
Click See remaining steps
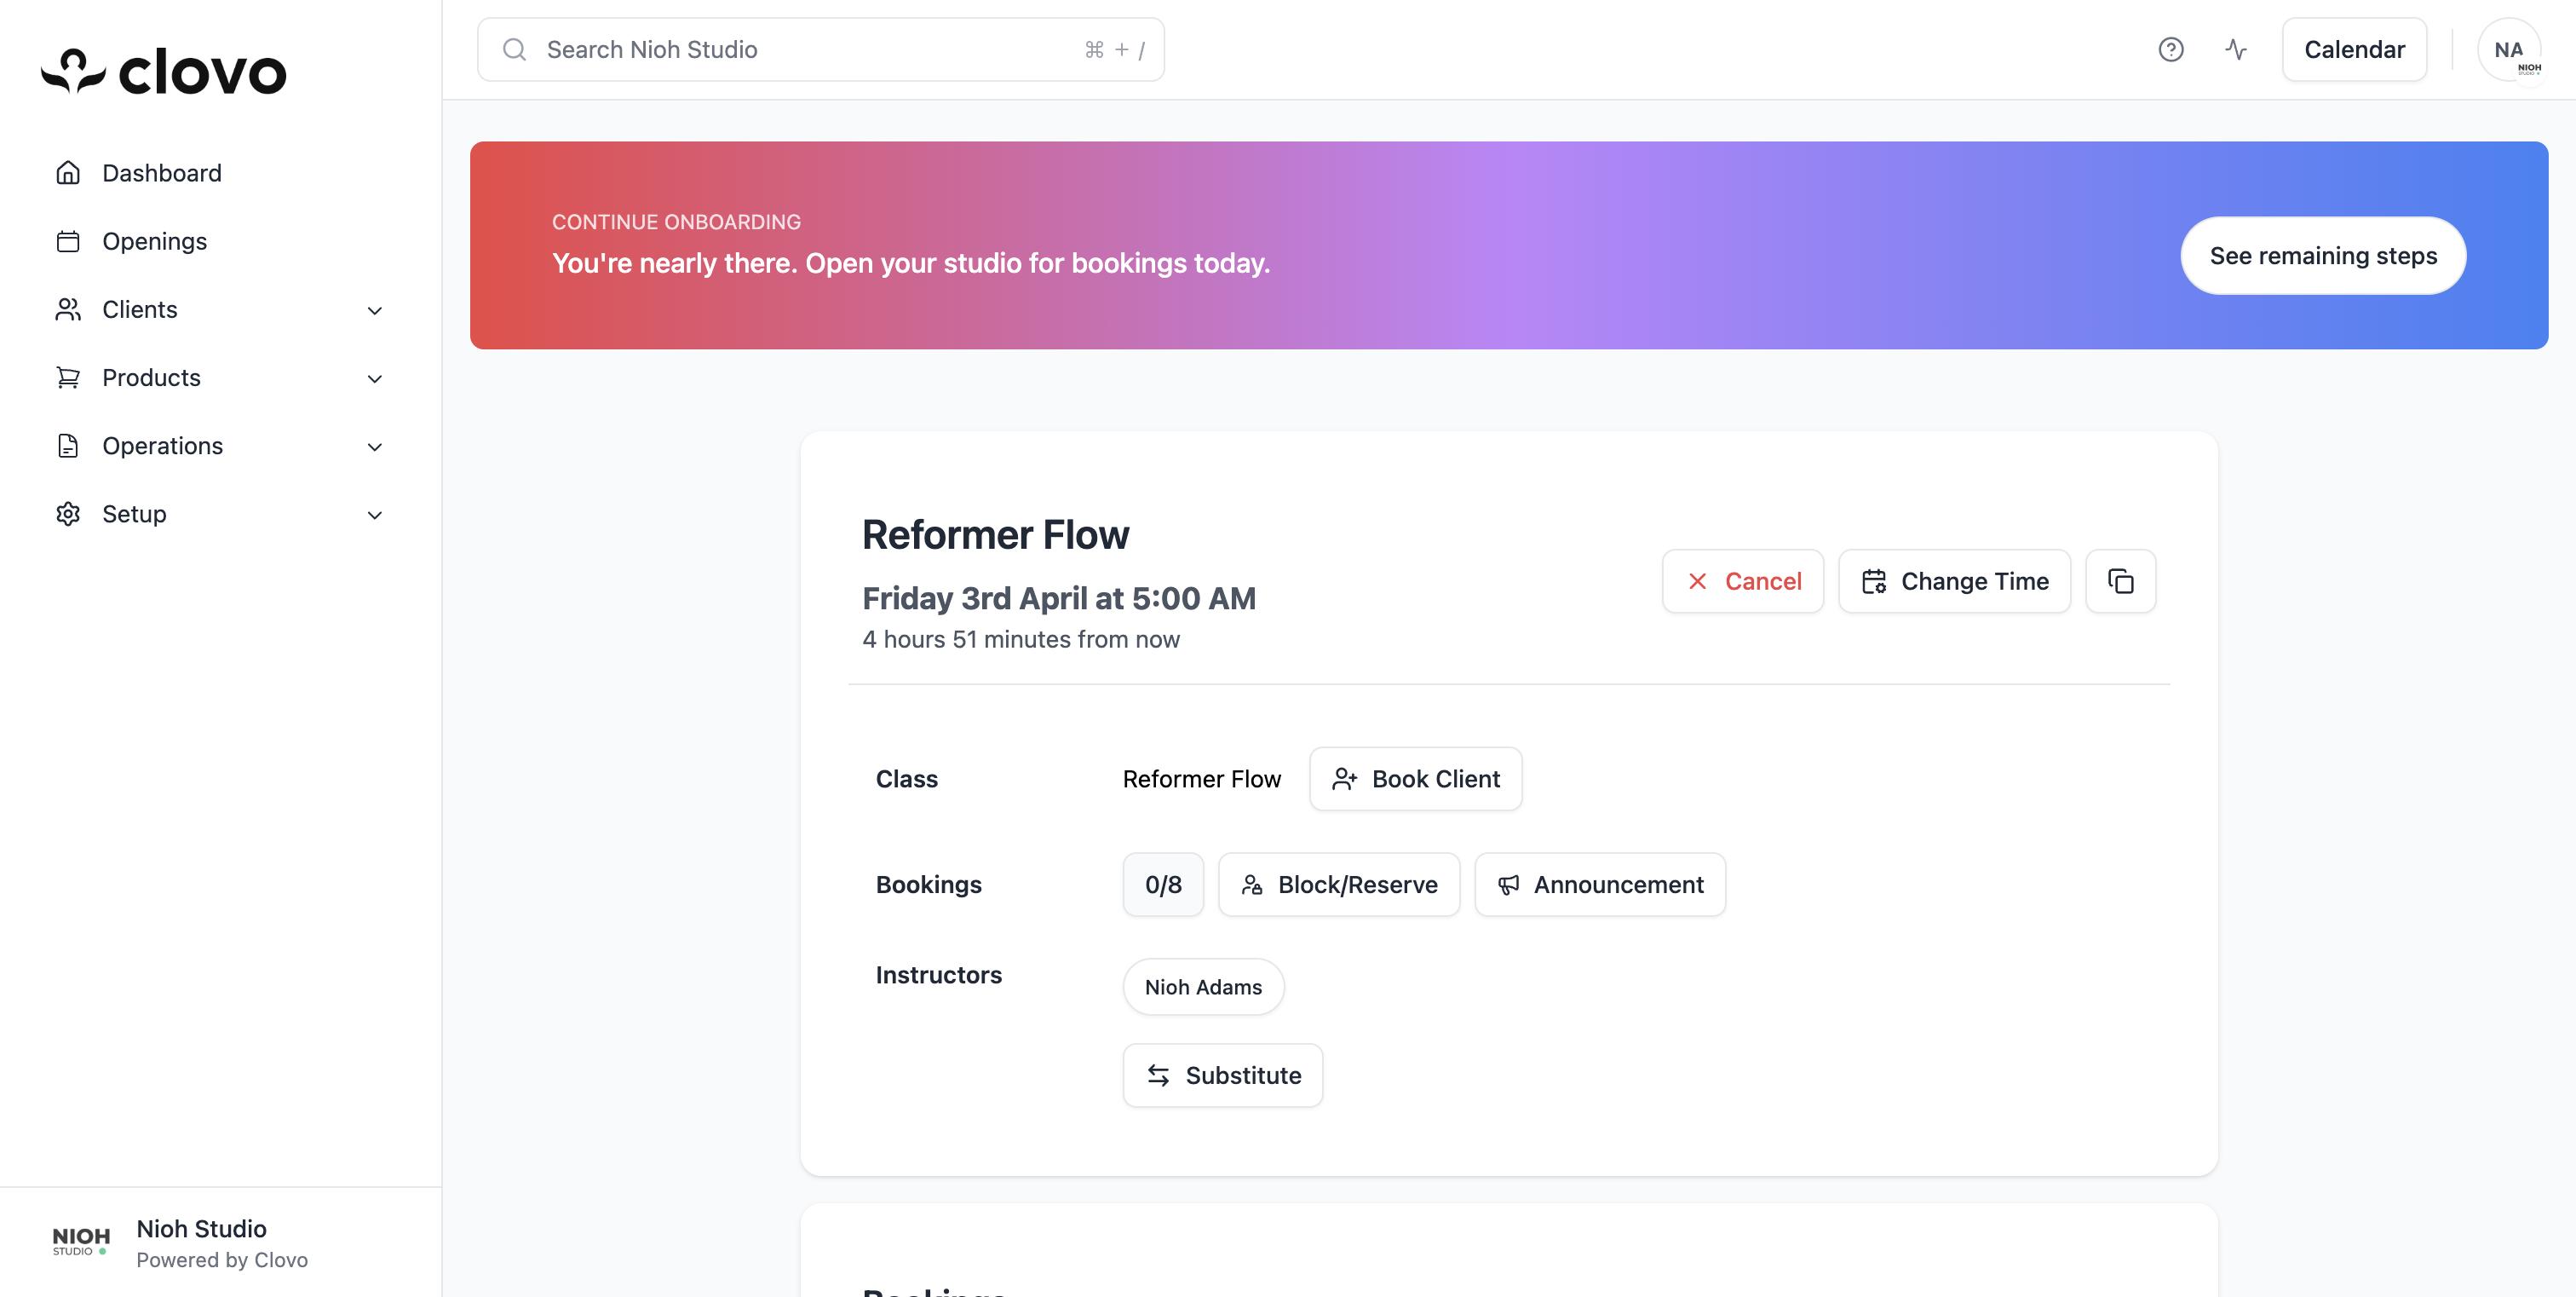(2323, 255)
